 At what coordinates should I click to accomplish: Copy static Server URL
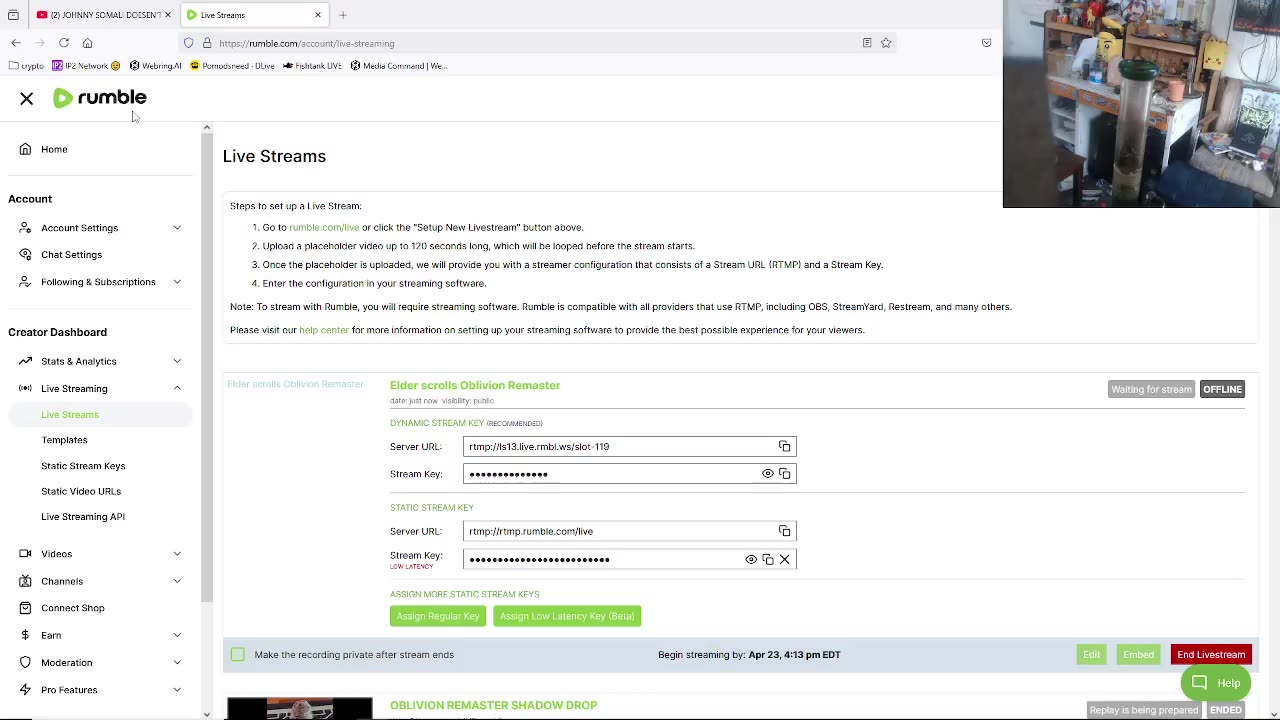click(x=784, y=531)
